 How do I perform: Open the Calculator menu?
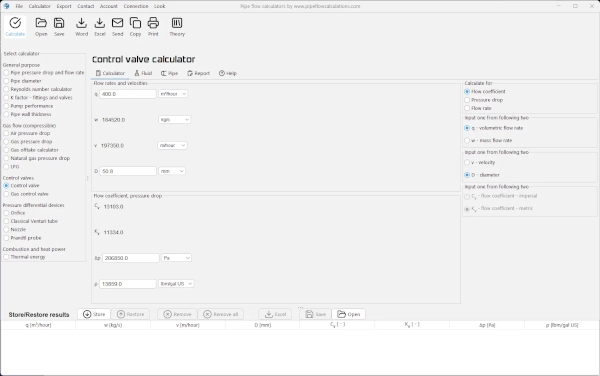coord(39,6)
